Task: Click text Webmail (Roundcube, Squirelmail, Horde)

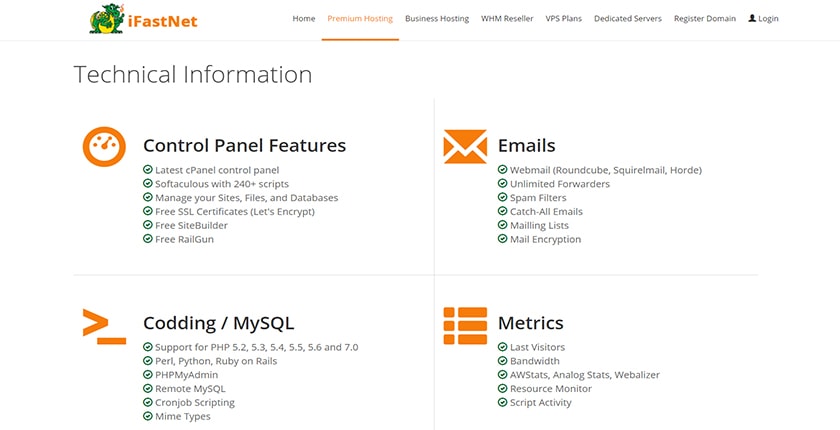Action: pos(606,170)
